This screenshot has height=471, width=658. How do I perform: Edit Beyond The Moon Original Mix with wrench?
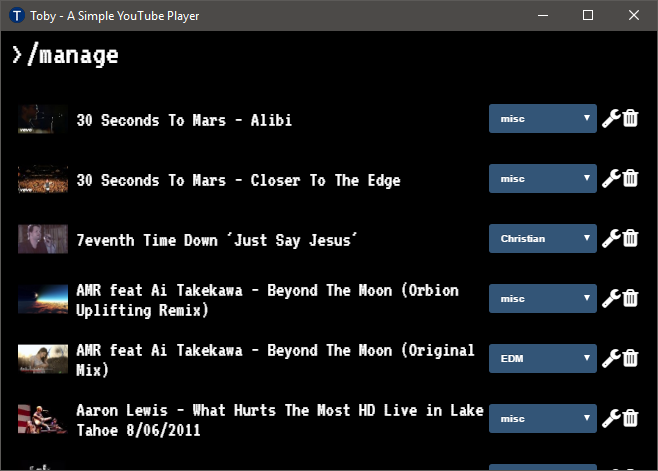(x=611, y=358)
